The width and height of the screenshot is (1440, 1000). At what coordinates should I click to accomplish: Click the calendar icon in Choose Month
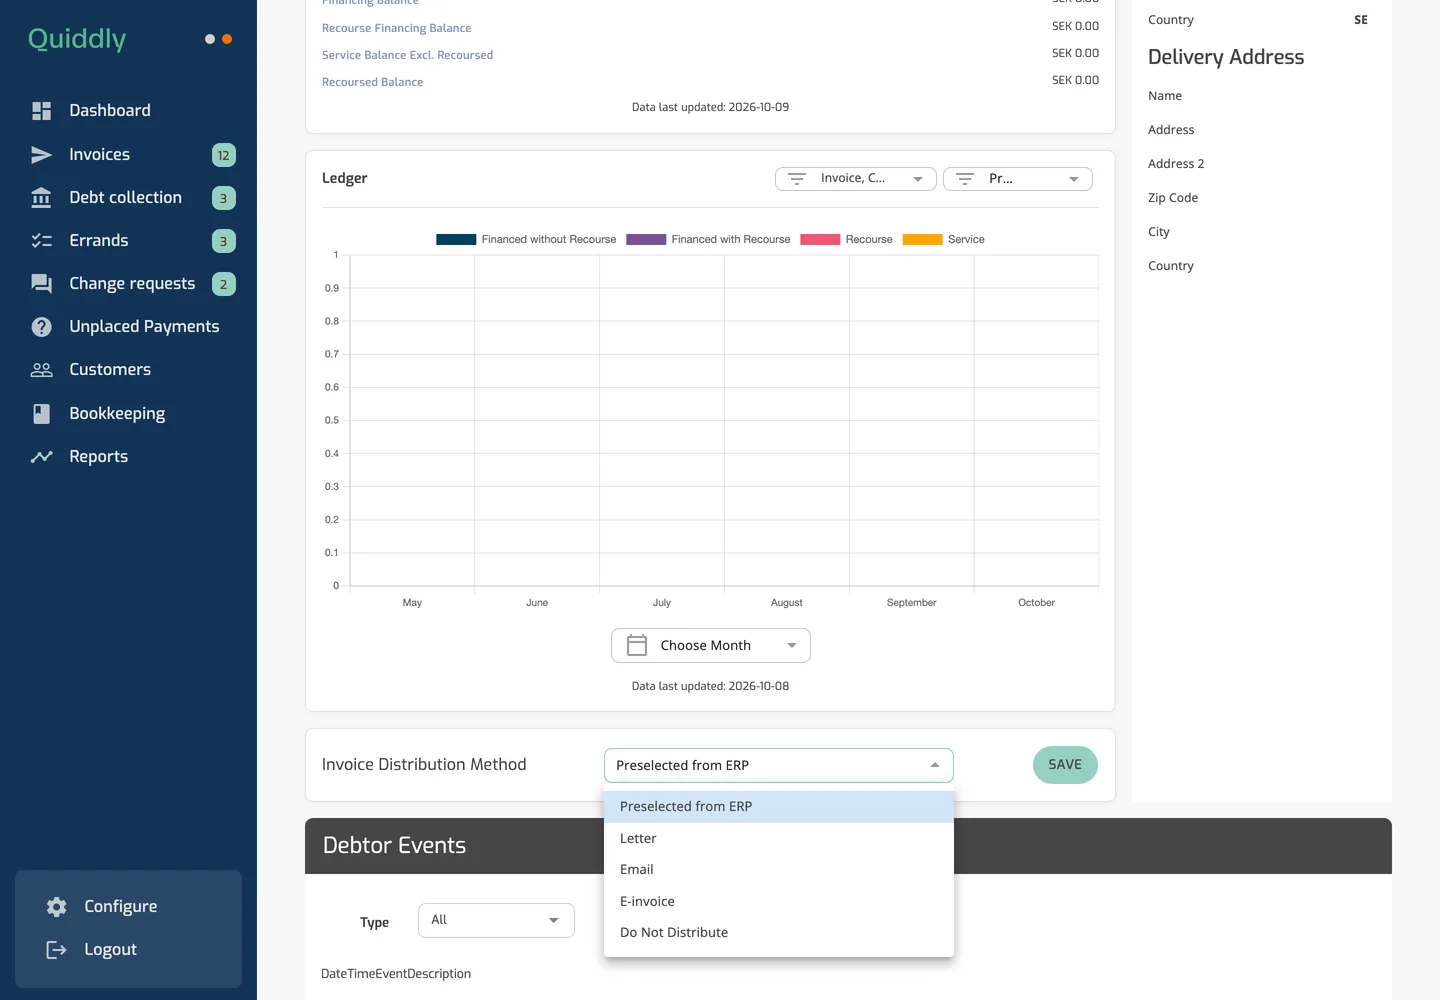tap(637, 646)
